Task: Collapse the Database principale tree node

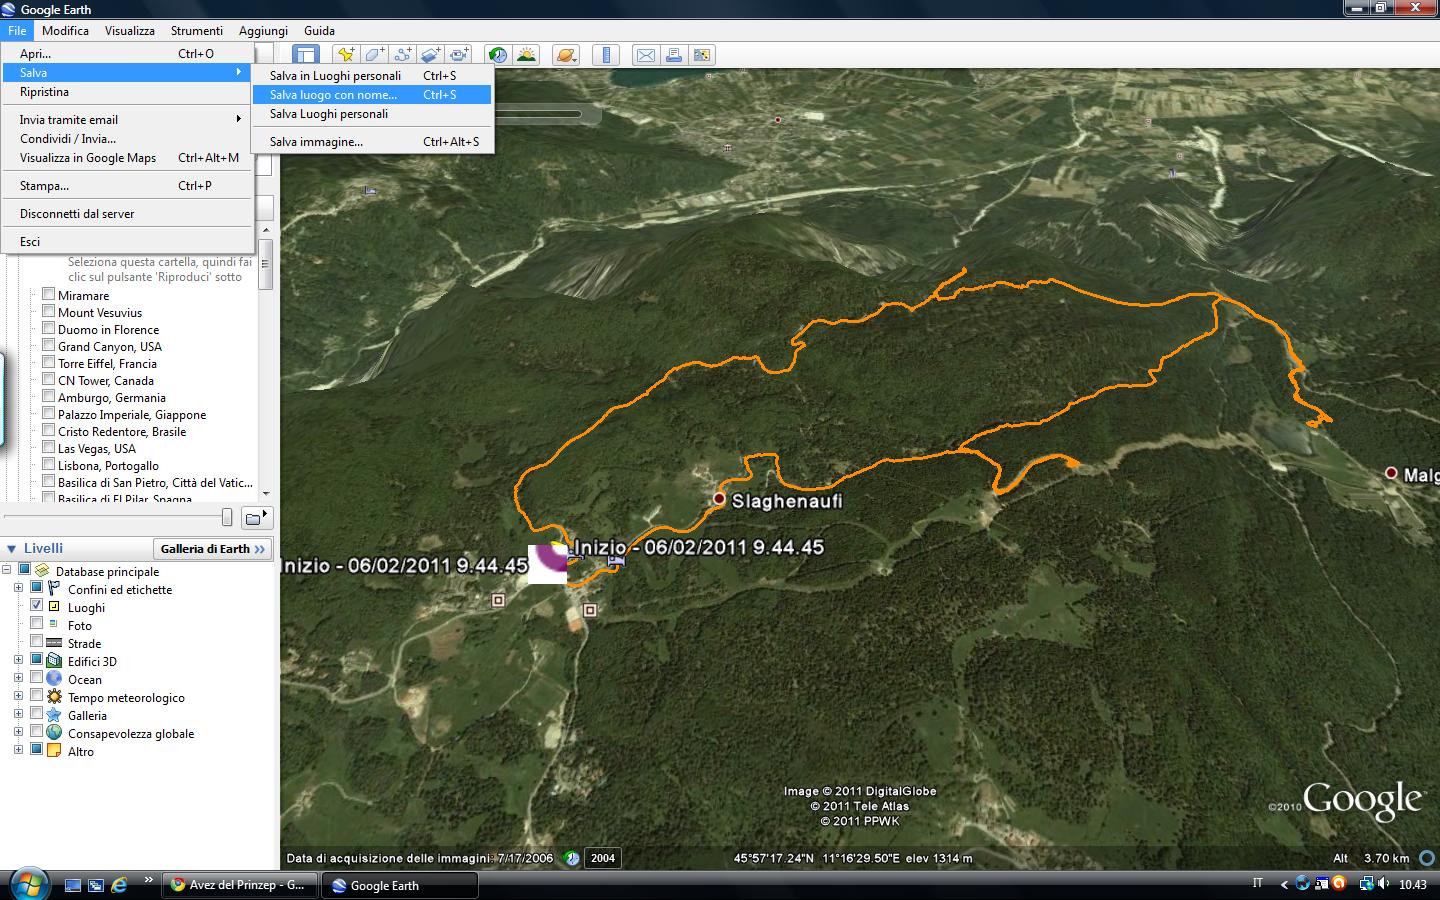Action: tap(6, 571)
